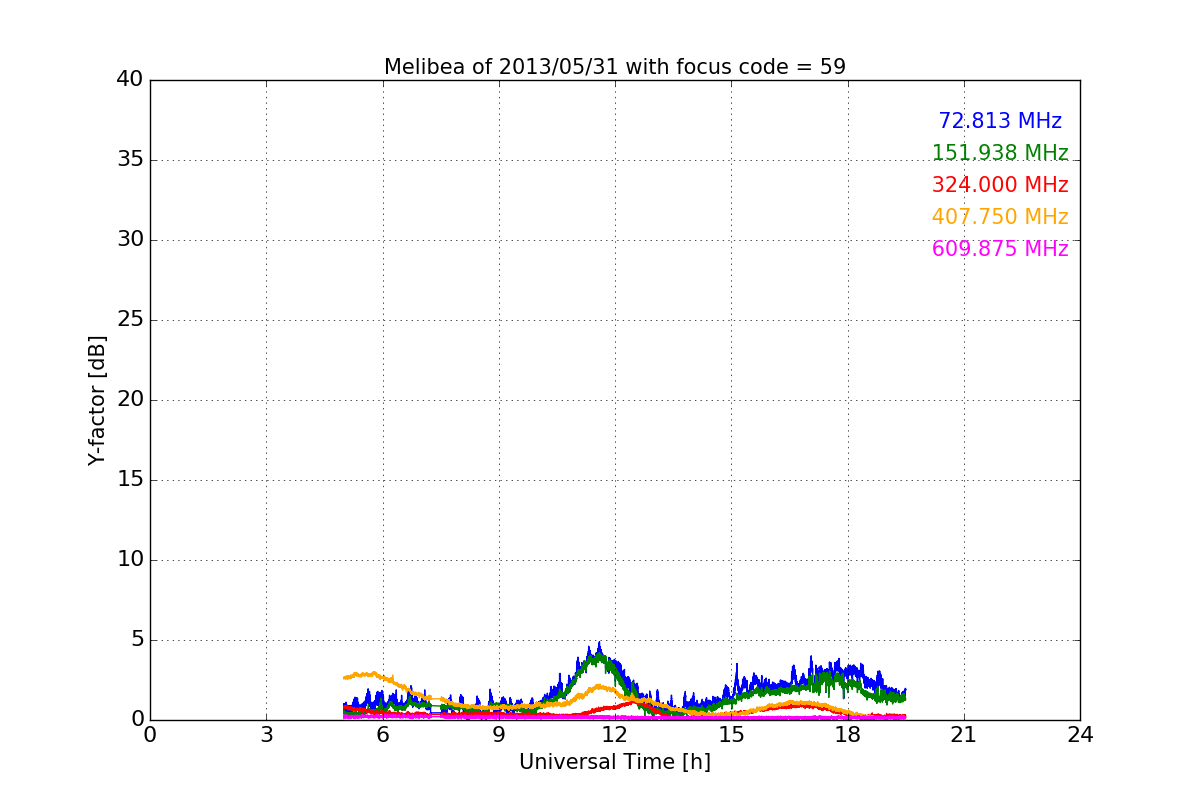The height and width of the screenshot is (800, 1200).
Task: Click the Universal Time [h] axis label
Action: pos(615,762)
